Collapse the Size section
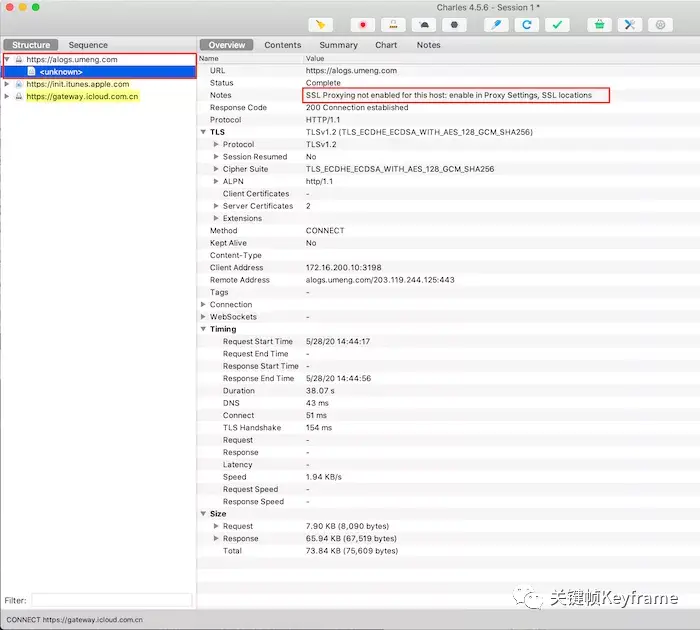 click(x=203, y=514)
